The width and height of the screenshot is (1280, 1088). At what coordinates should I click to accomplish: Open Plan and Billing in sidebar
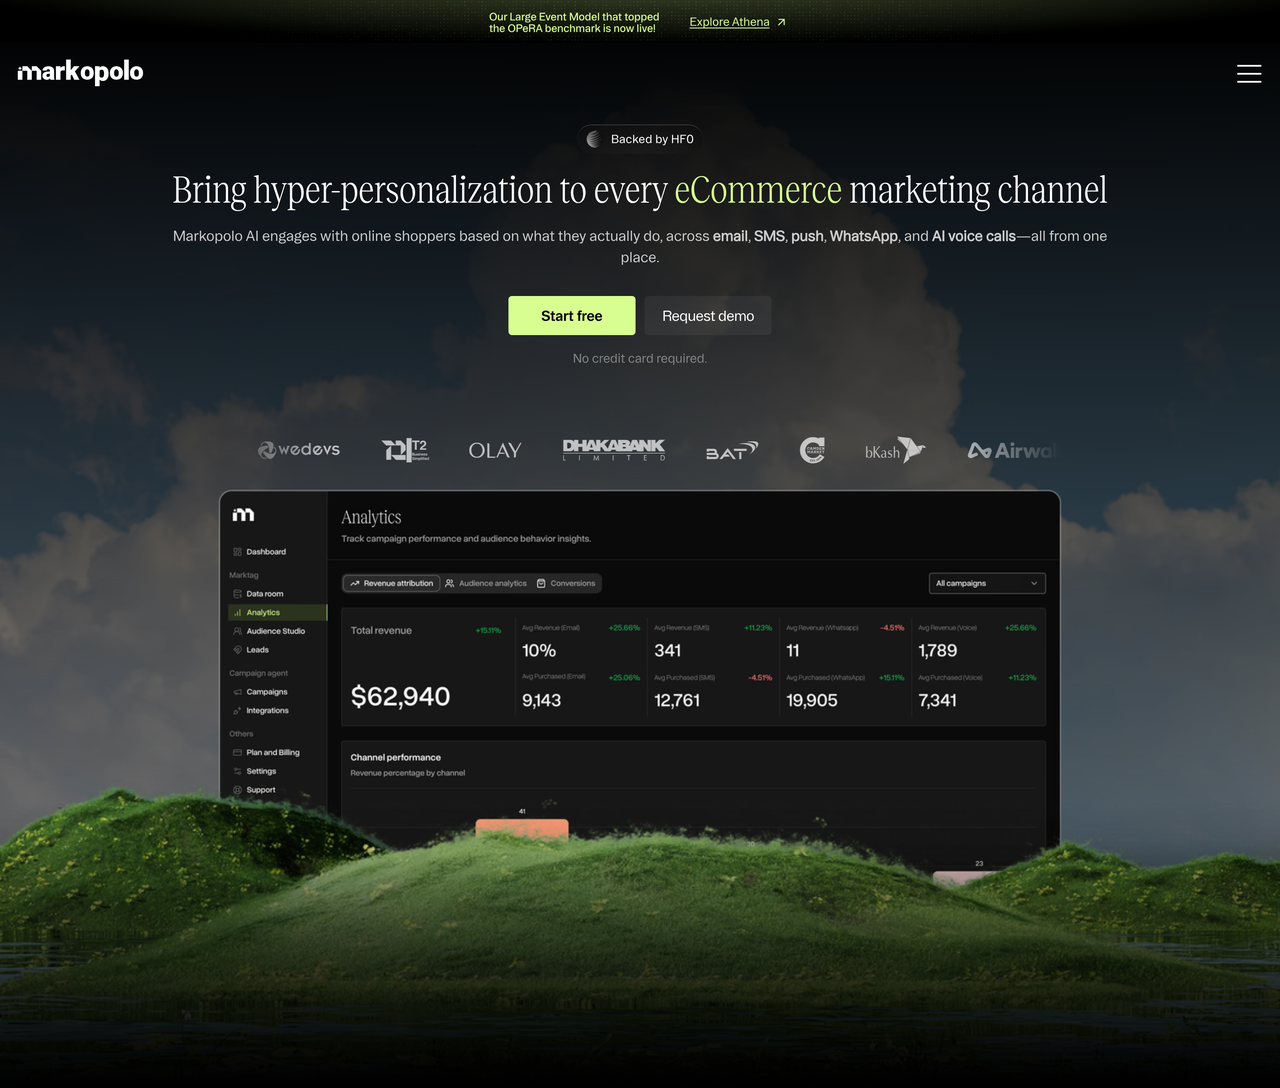point(273,752)
